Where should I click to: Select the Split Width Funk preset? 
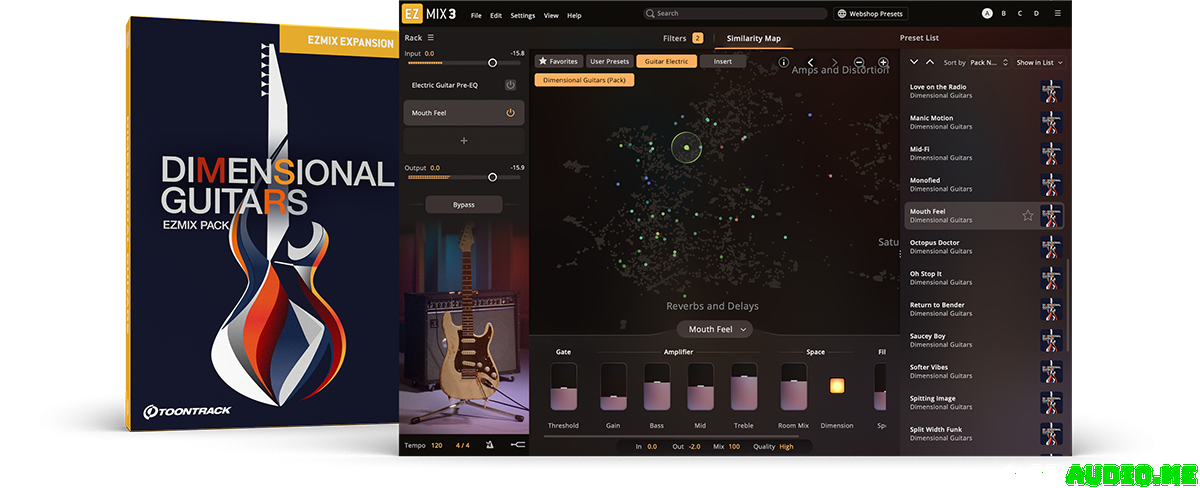pyautogui.click(x=984, y=433)
